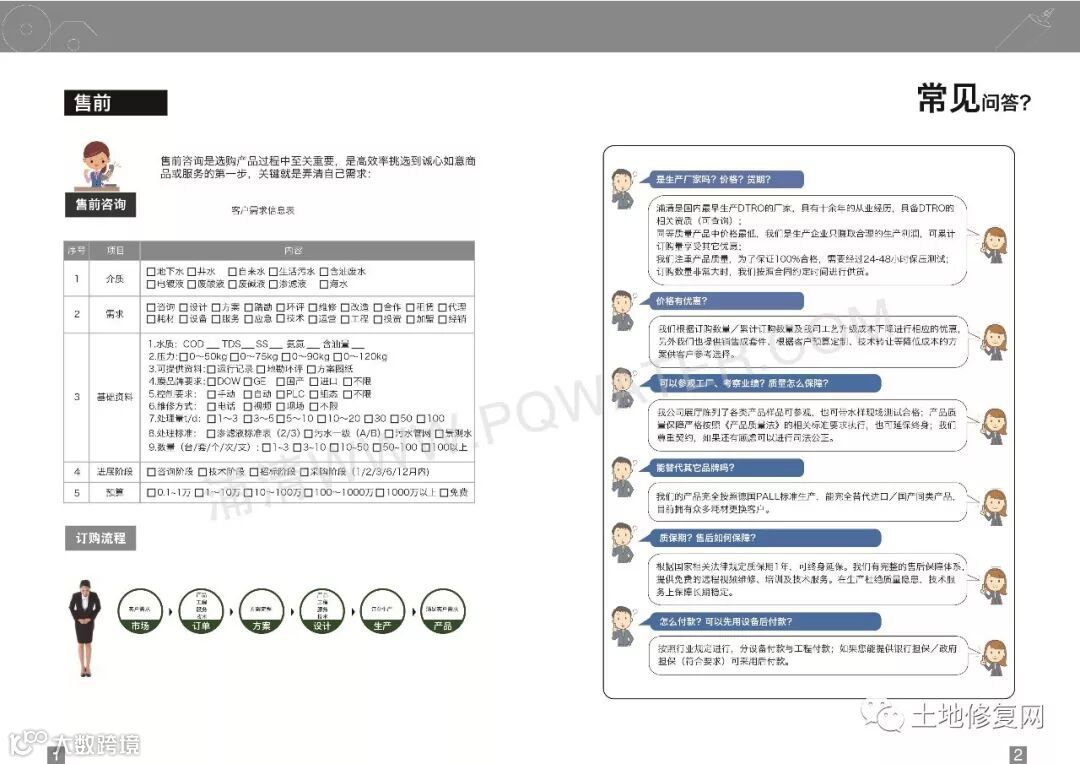
Task: Click the arrow between 生产 and 产品 circles
Action: point(413,611)
